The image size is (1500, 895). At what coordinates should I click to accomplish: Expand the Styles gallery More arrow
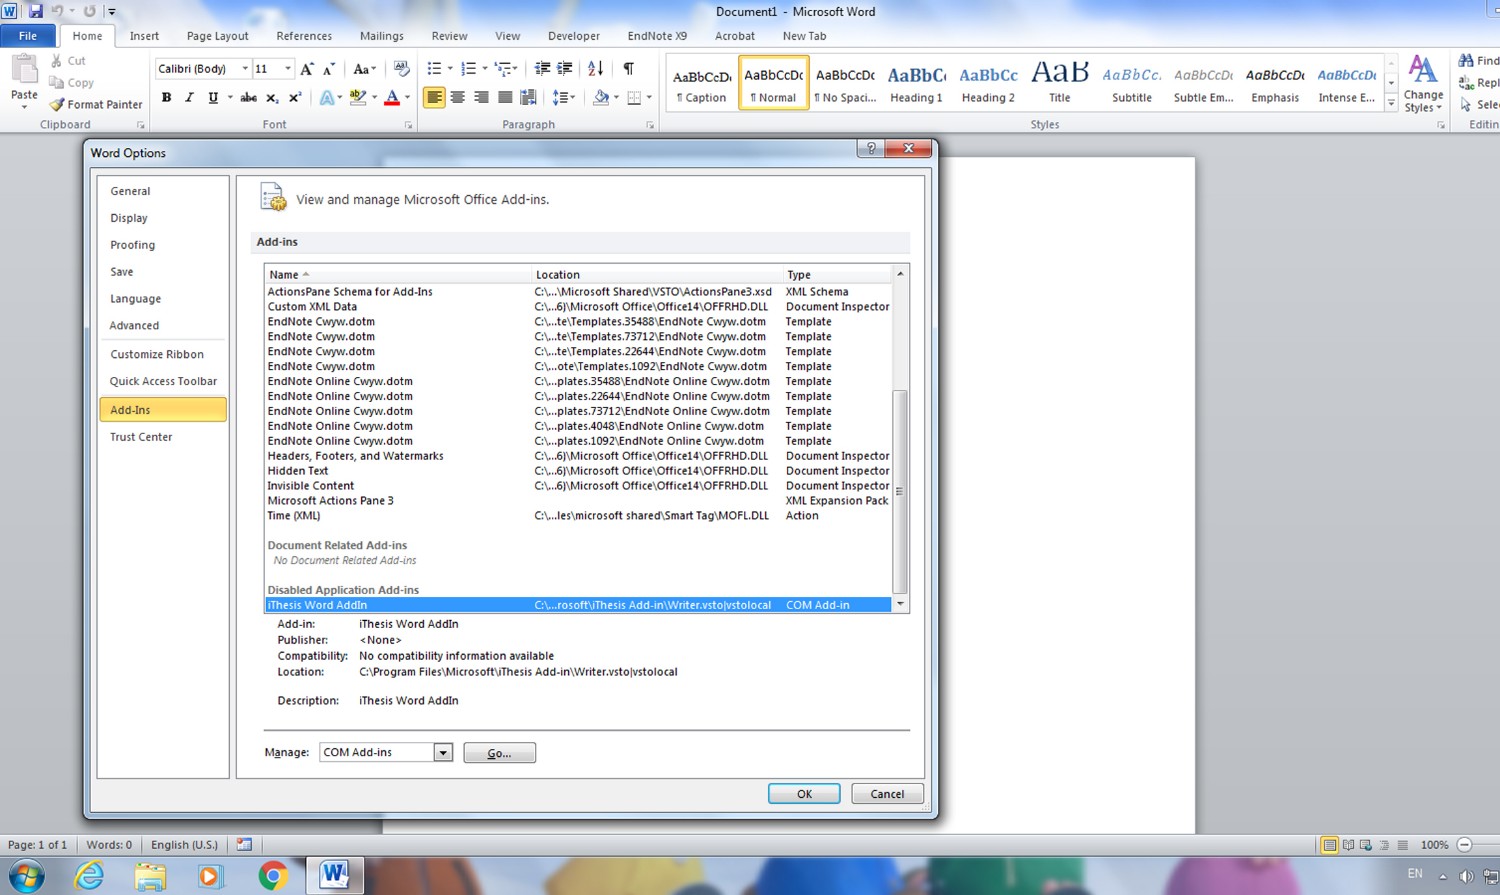[x=1391, y=103]
